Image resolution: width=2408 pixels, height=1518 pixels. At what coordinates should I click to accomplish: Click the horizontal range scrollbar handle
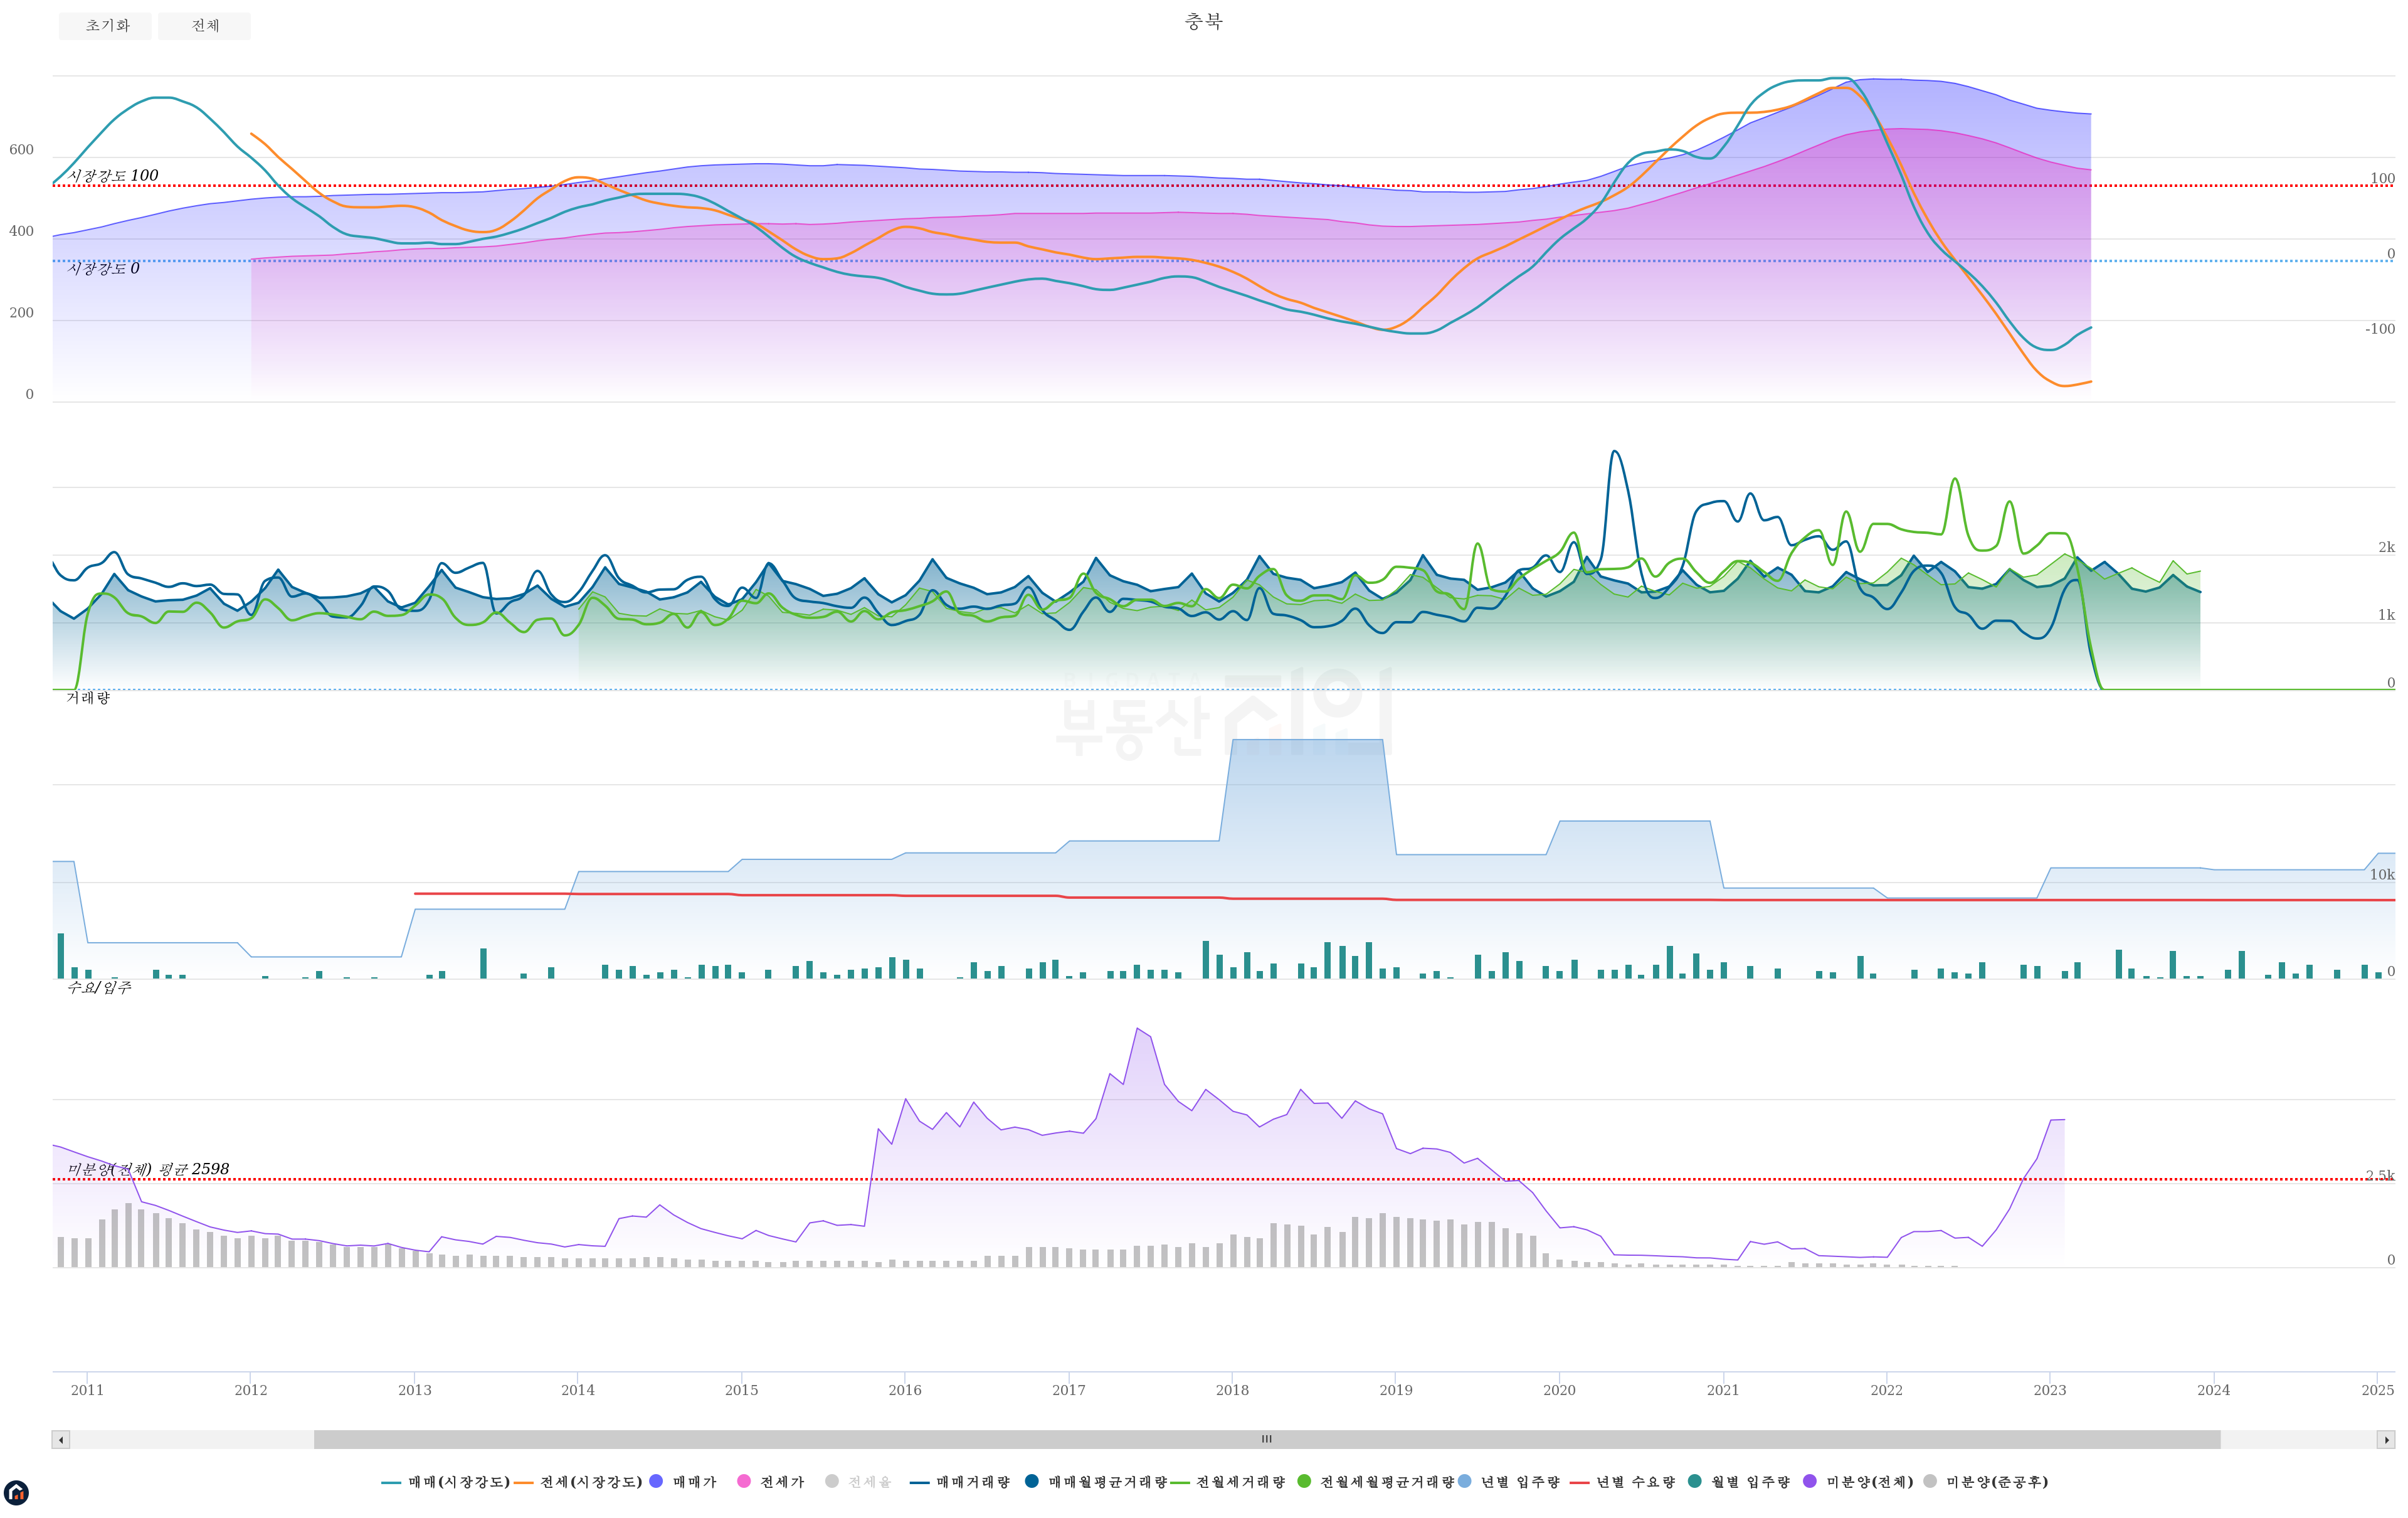(x=1266, y=1440)
